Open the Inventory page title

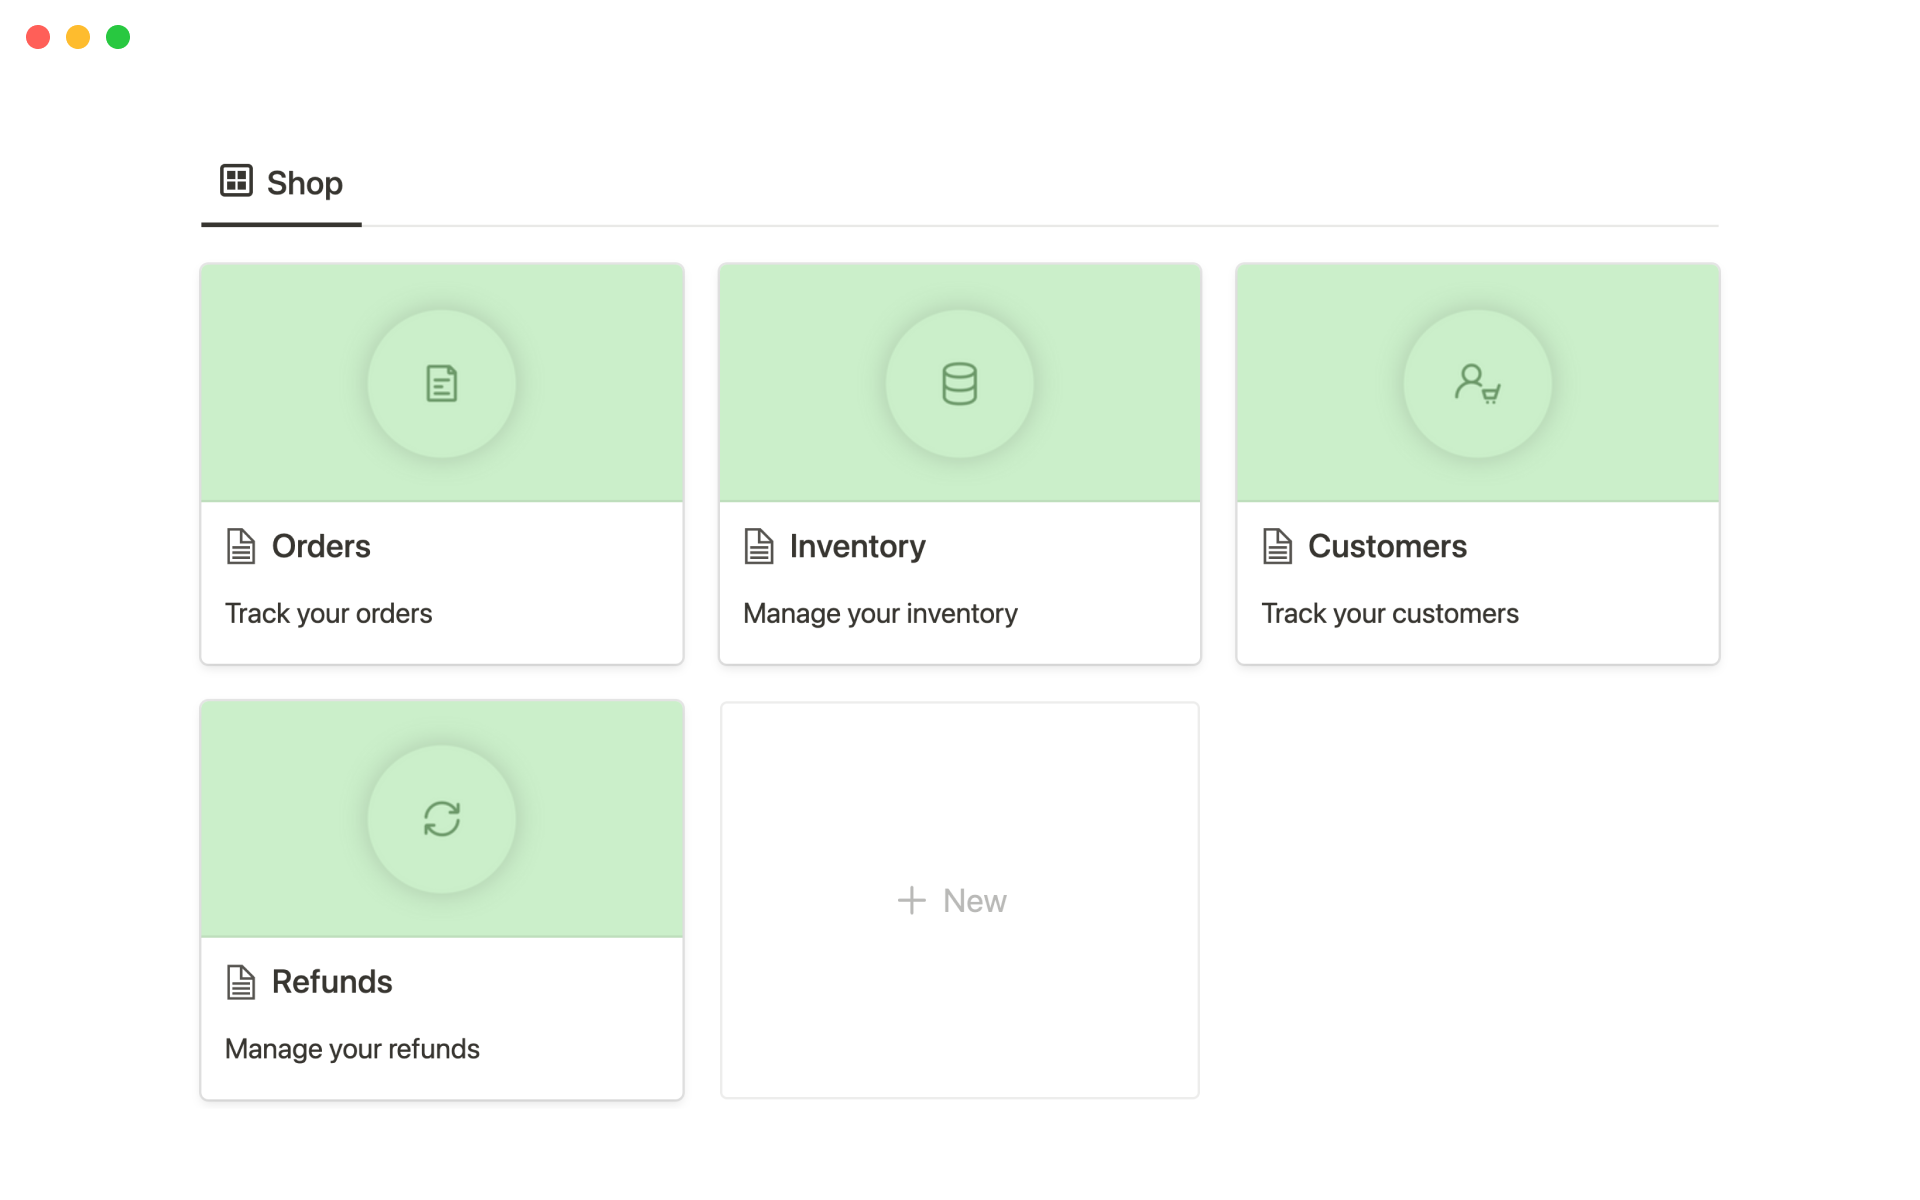pos(857,547)
